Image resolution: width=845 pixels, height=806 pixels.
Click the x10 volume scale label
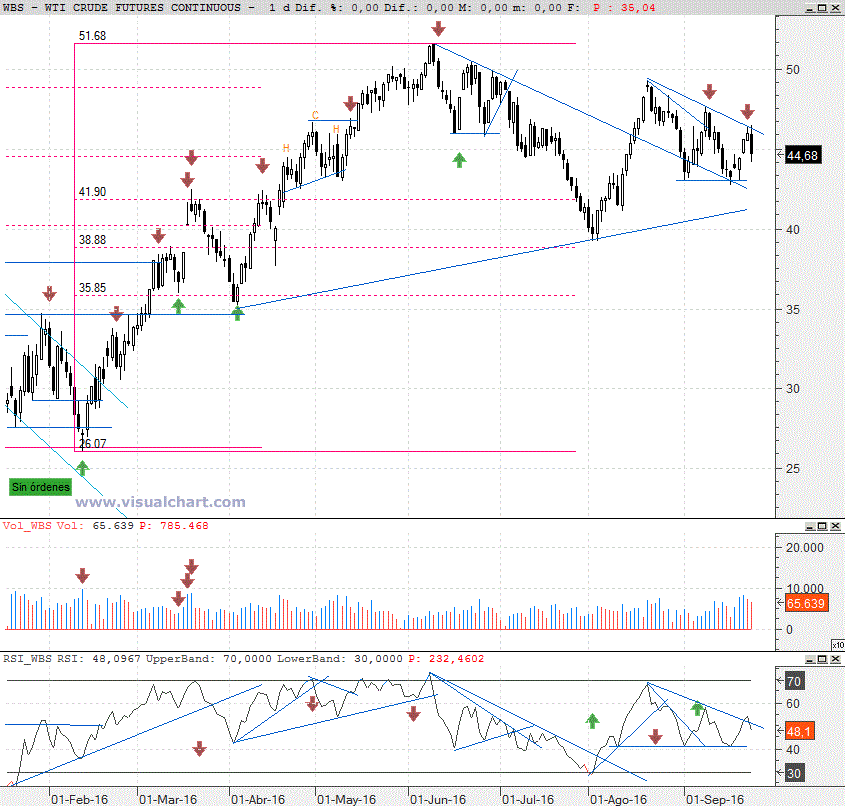coord(838,645)
